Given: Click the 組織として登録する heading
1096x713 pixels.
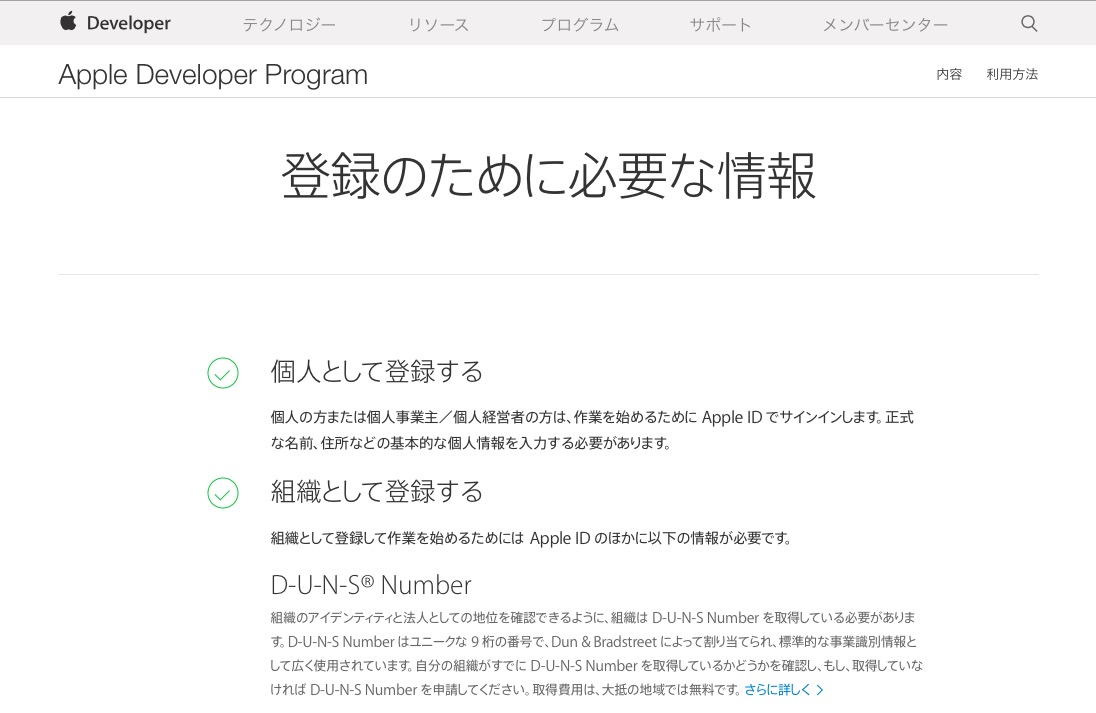Looking at the screenshot, I should [377, 491].
